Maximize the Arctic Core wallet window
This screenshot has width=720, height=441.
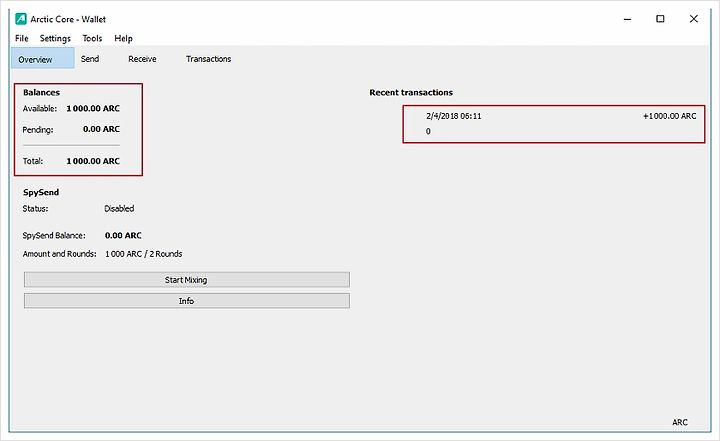point(660,19)
